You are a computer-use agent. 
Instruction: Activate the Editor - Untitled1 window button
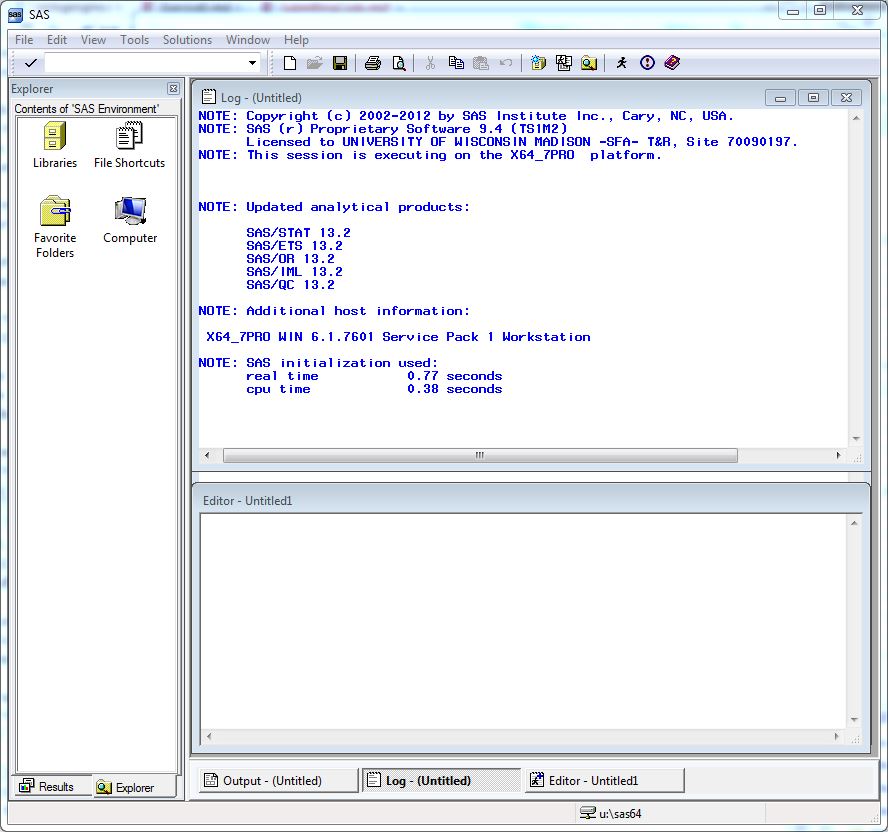click(x=604, y=781)
